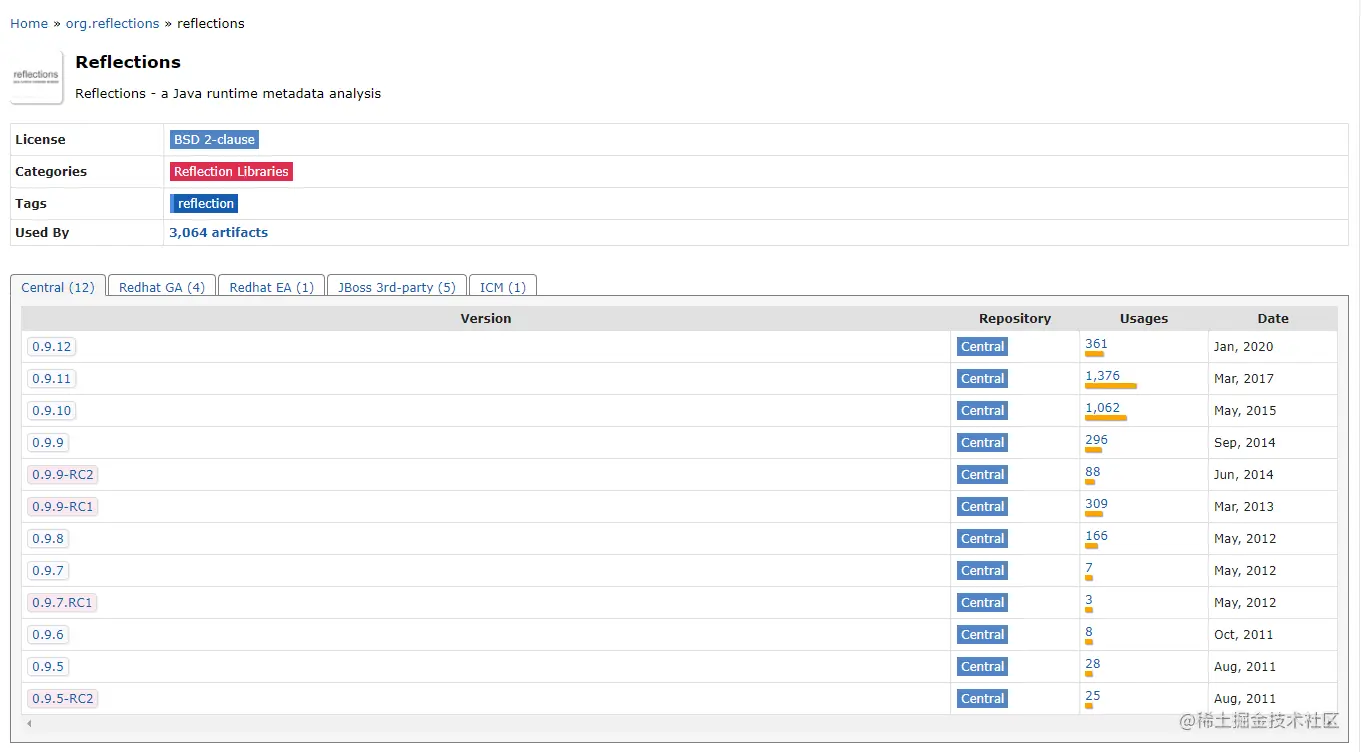Open version 0.9.6

[48, 635]
